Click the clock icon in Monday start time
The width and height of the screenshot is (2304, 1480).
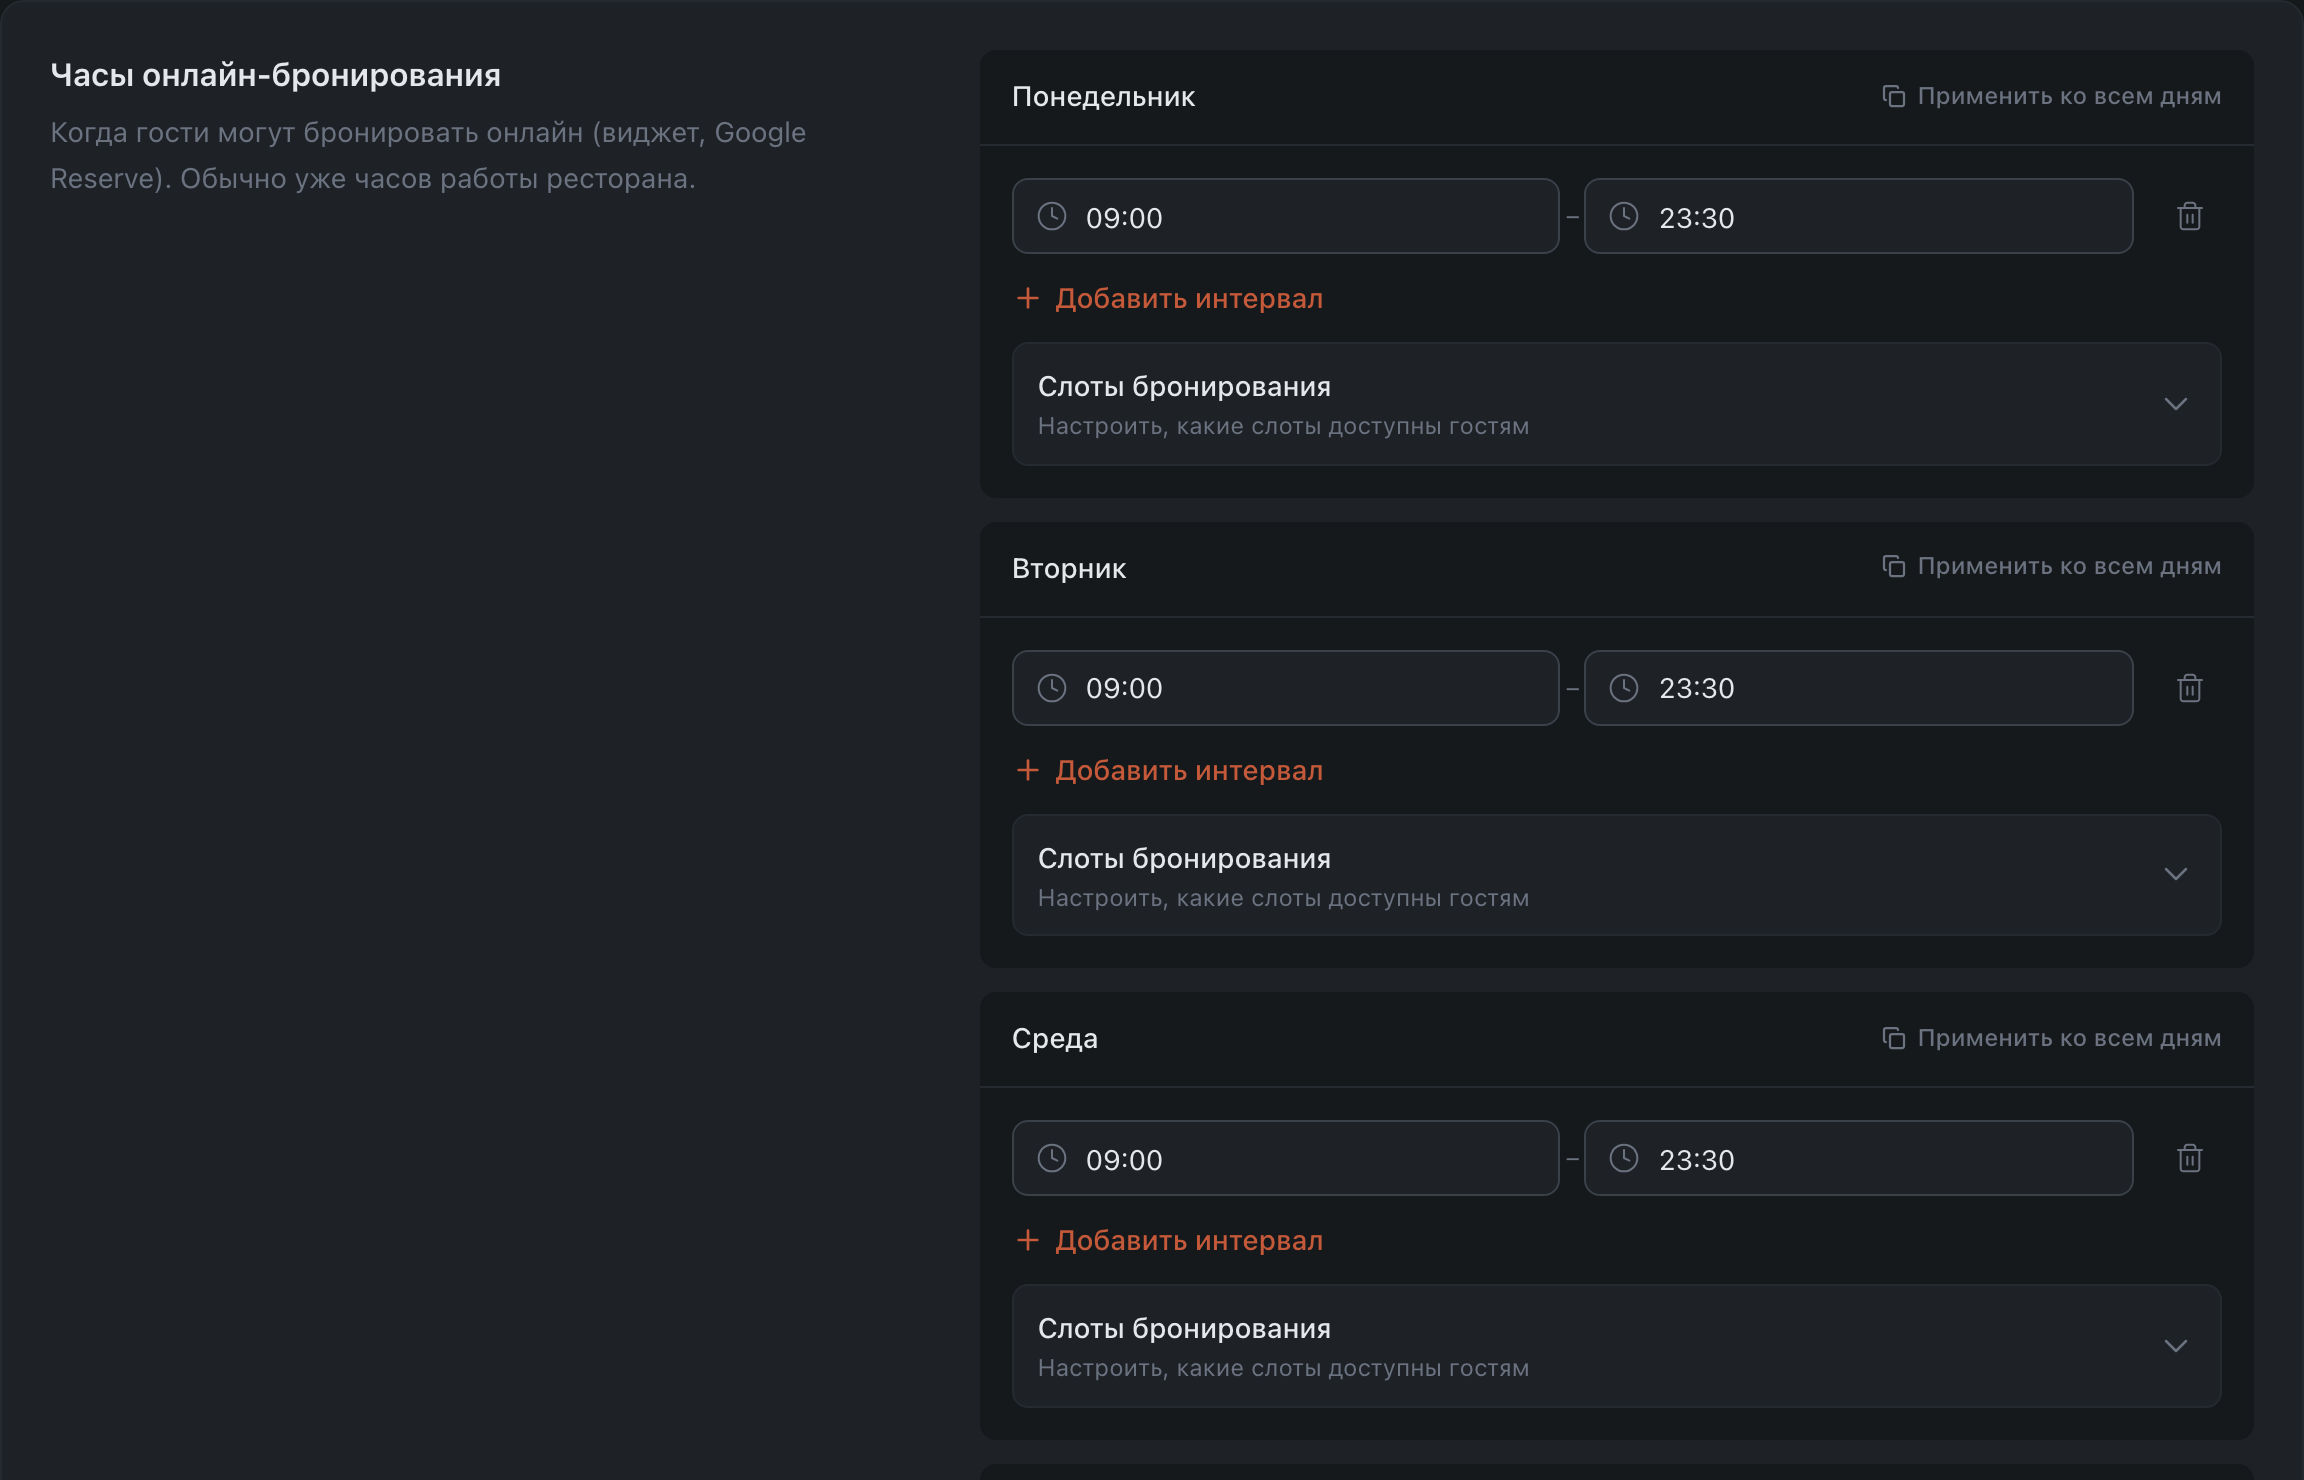[1052, 216]
